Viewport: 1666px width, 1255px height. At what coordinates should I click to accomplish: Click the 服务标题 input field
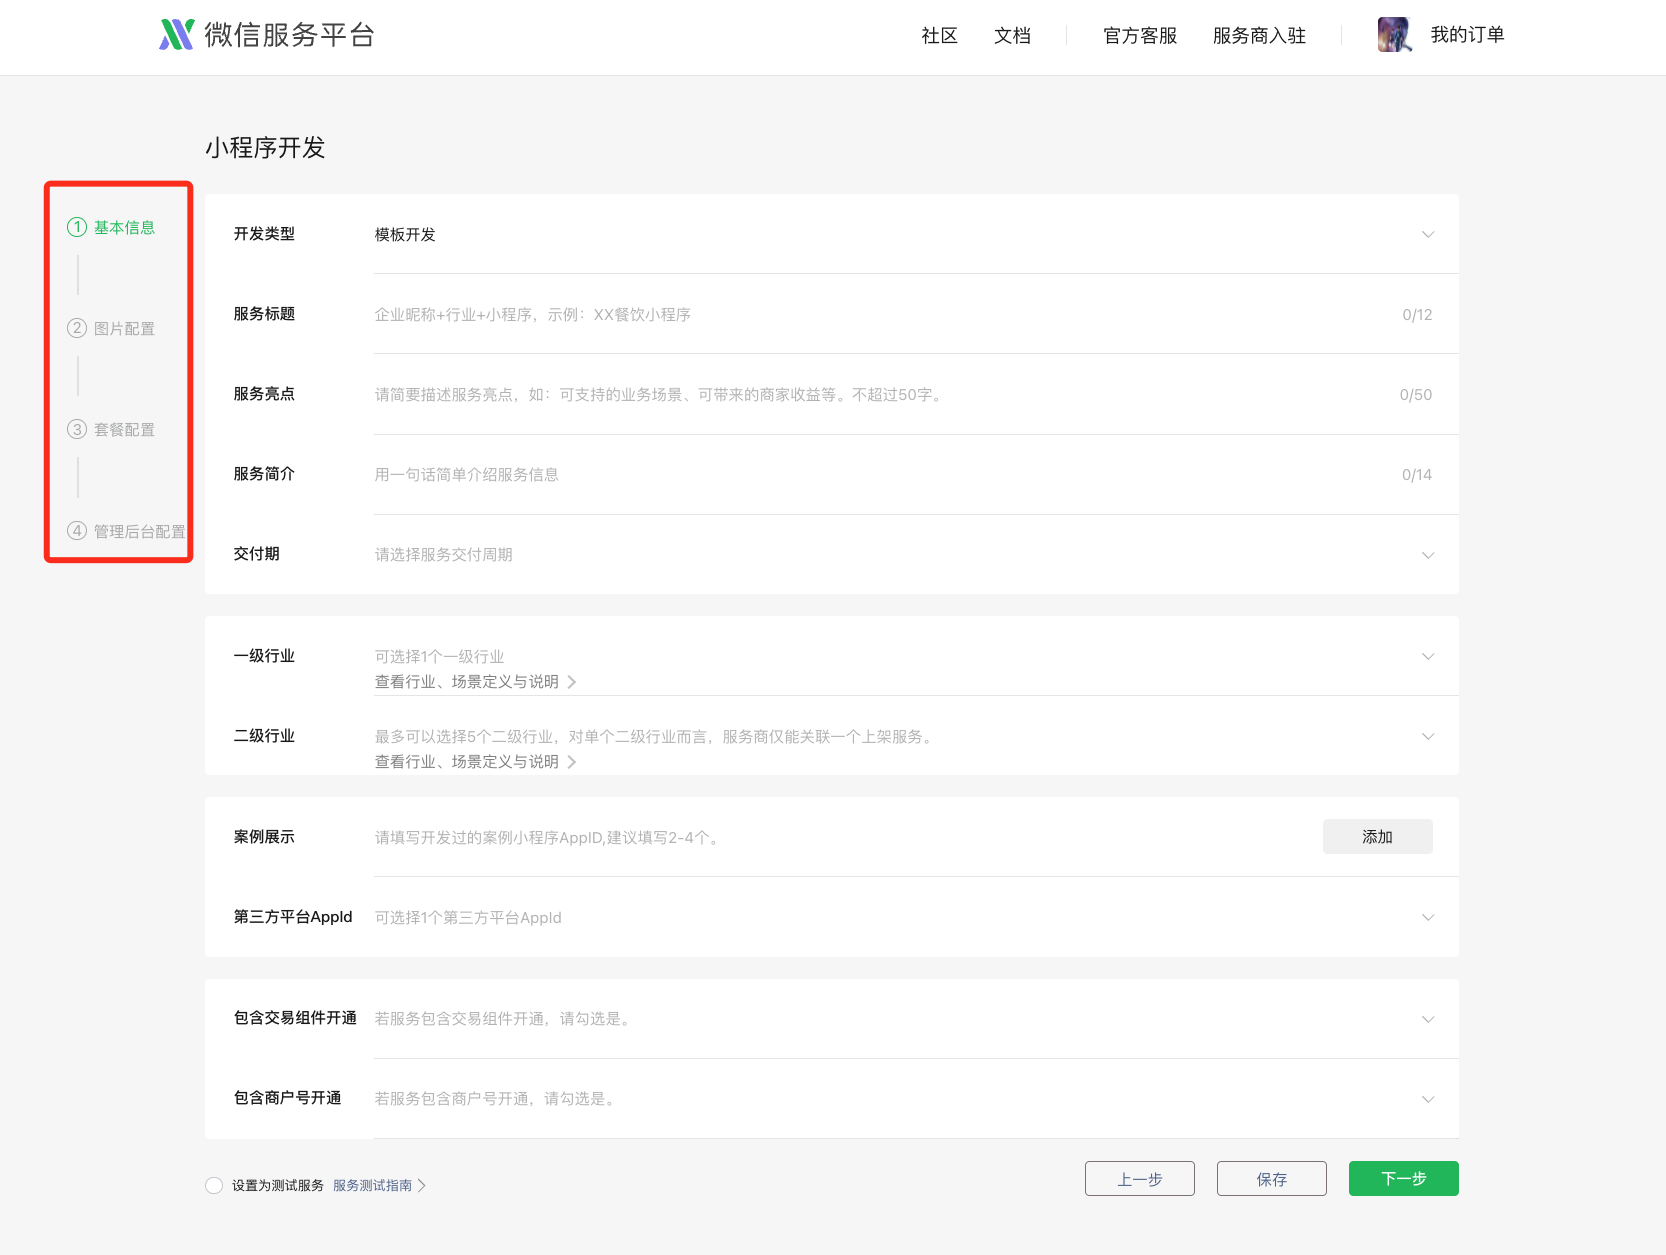click(880, 315)
